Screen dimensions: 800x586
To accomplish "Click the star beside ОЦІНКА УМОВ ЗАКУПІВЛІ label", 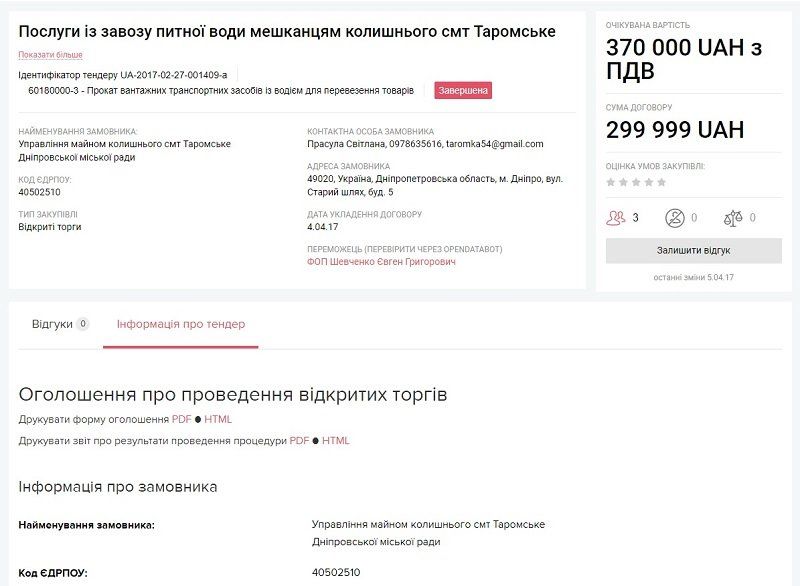I will [609, 182].
